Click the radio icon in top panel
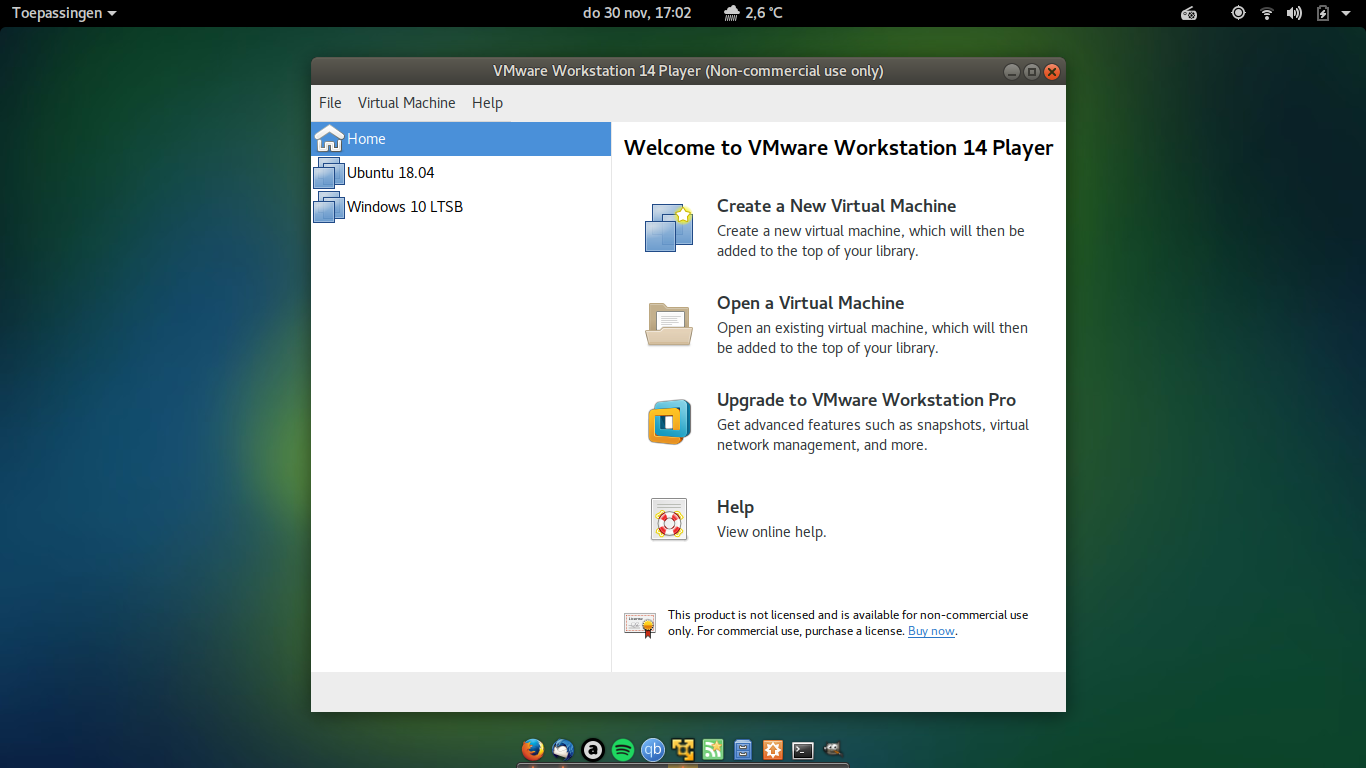Image resolution: width=1366 pixels, height=768 pixels. 1189,13
